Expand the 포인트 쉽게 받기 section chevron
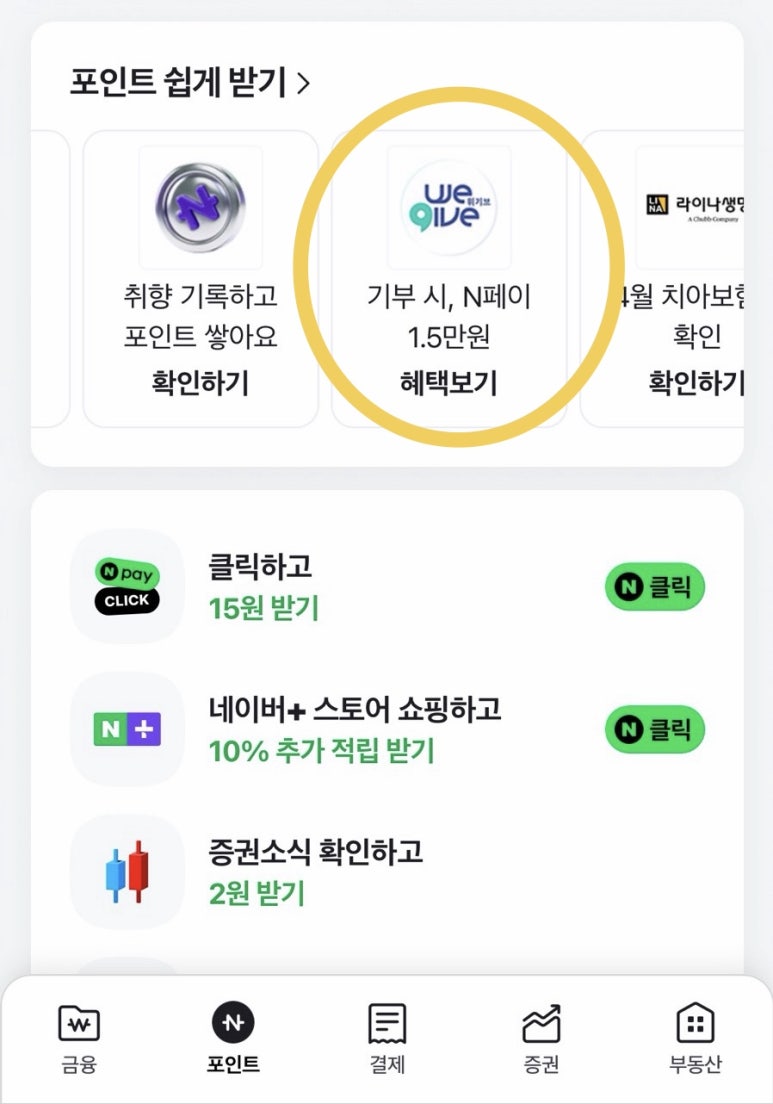773x1104 pixels. pyautogui.click(x=304, y=84)
